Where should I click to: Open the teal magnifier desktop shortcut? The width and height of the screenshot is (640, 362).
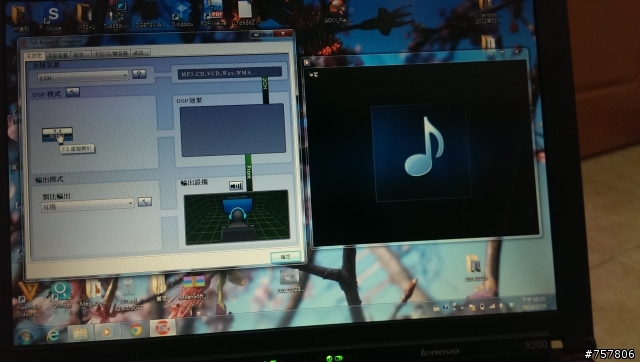tap(60, 295)
